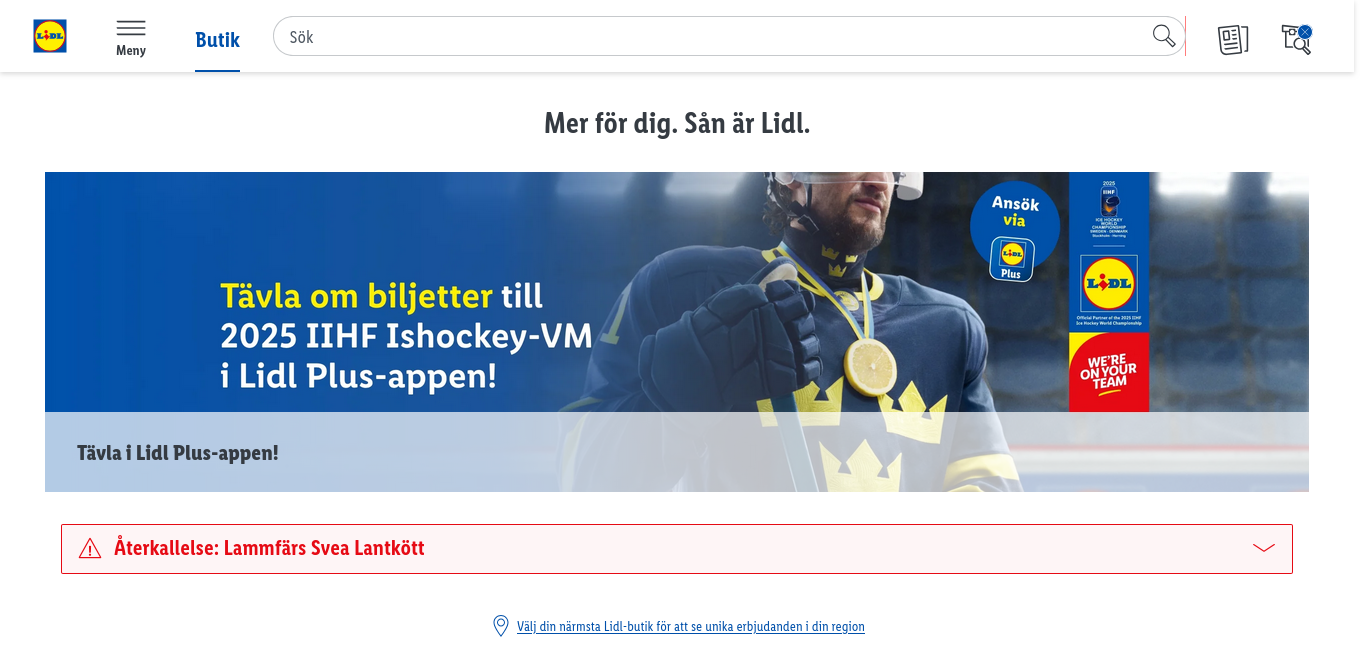Open the hamburger Meny icon

[131, 28]
